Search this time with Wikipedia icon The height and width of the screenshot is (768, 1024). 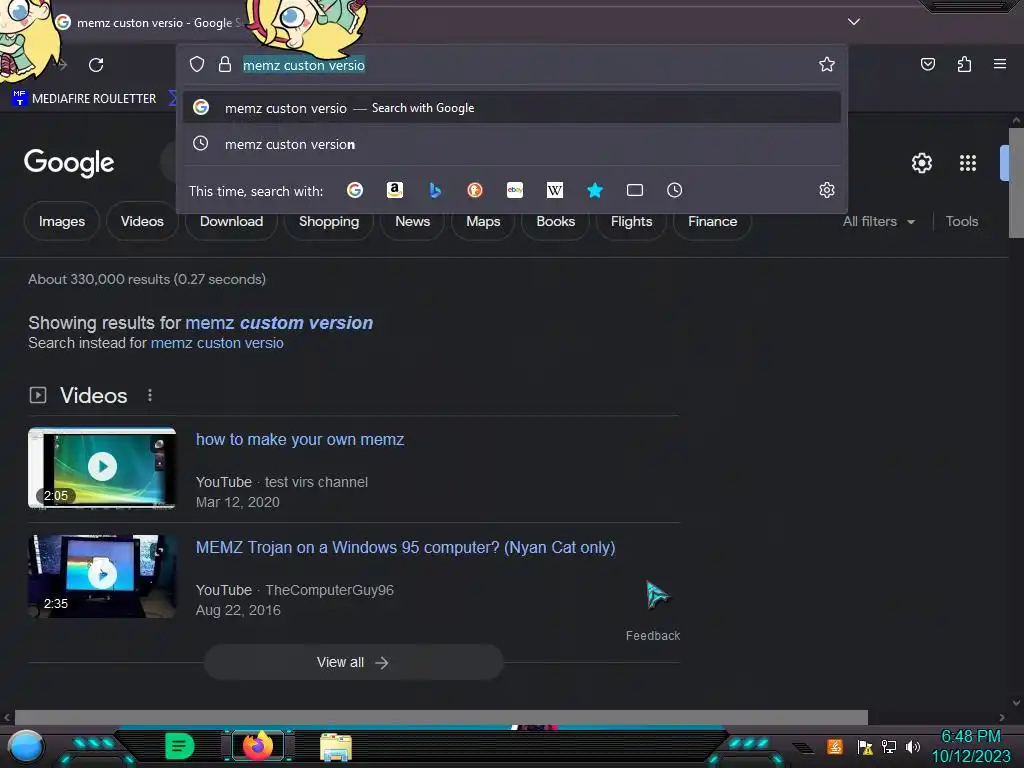pyautogui.click(x=554, y=190)
